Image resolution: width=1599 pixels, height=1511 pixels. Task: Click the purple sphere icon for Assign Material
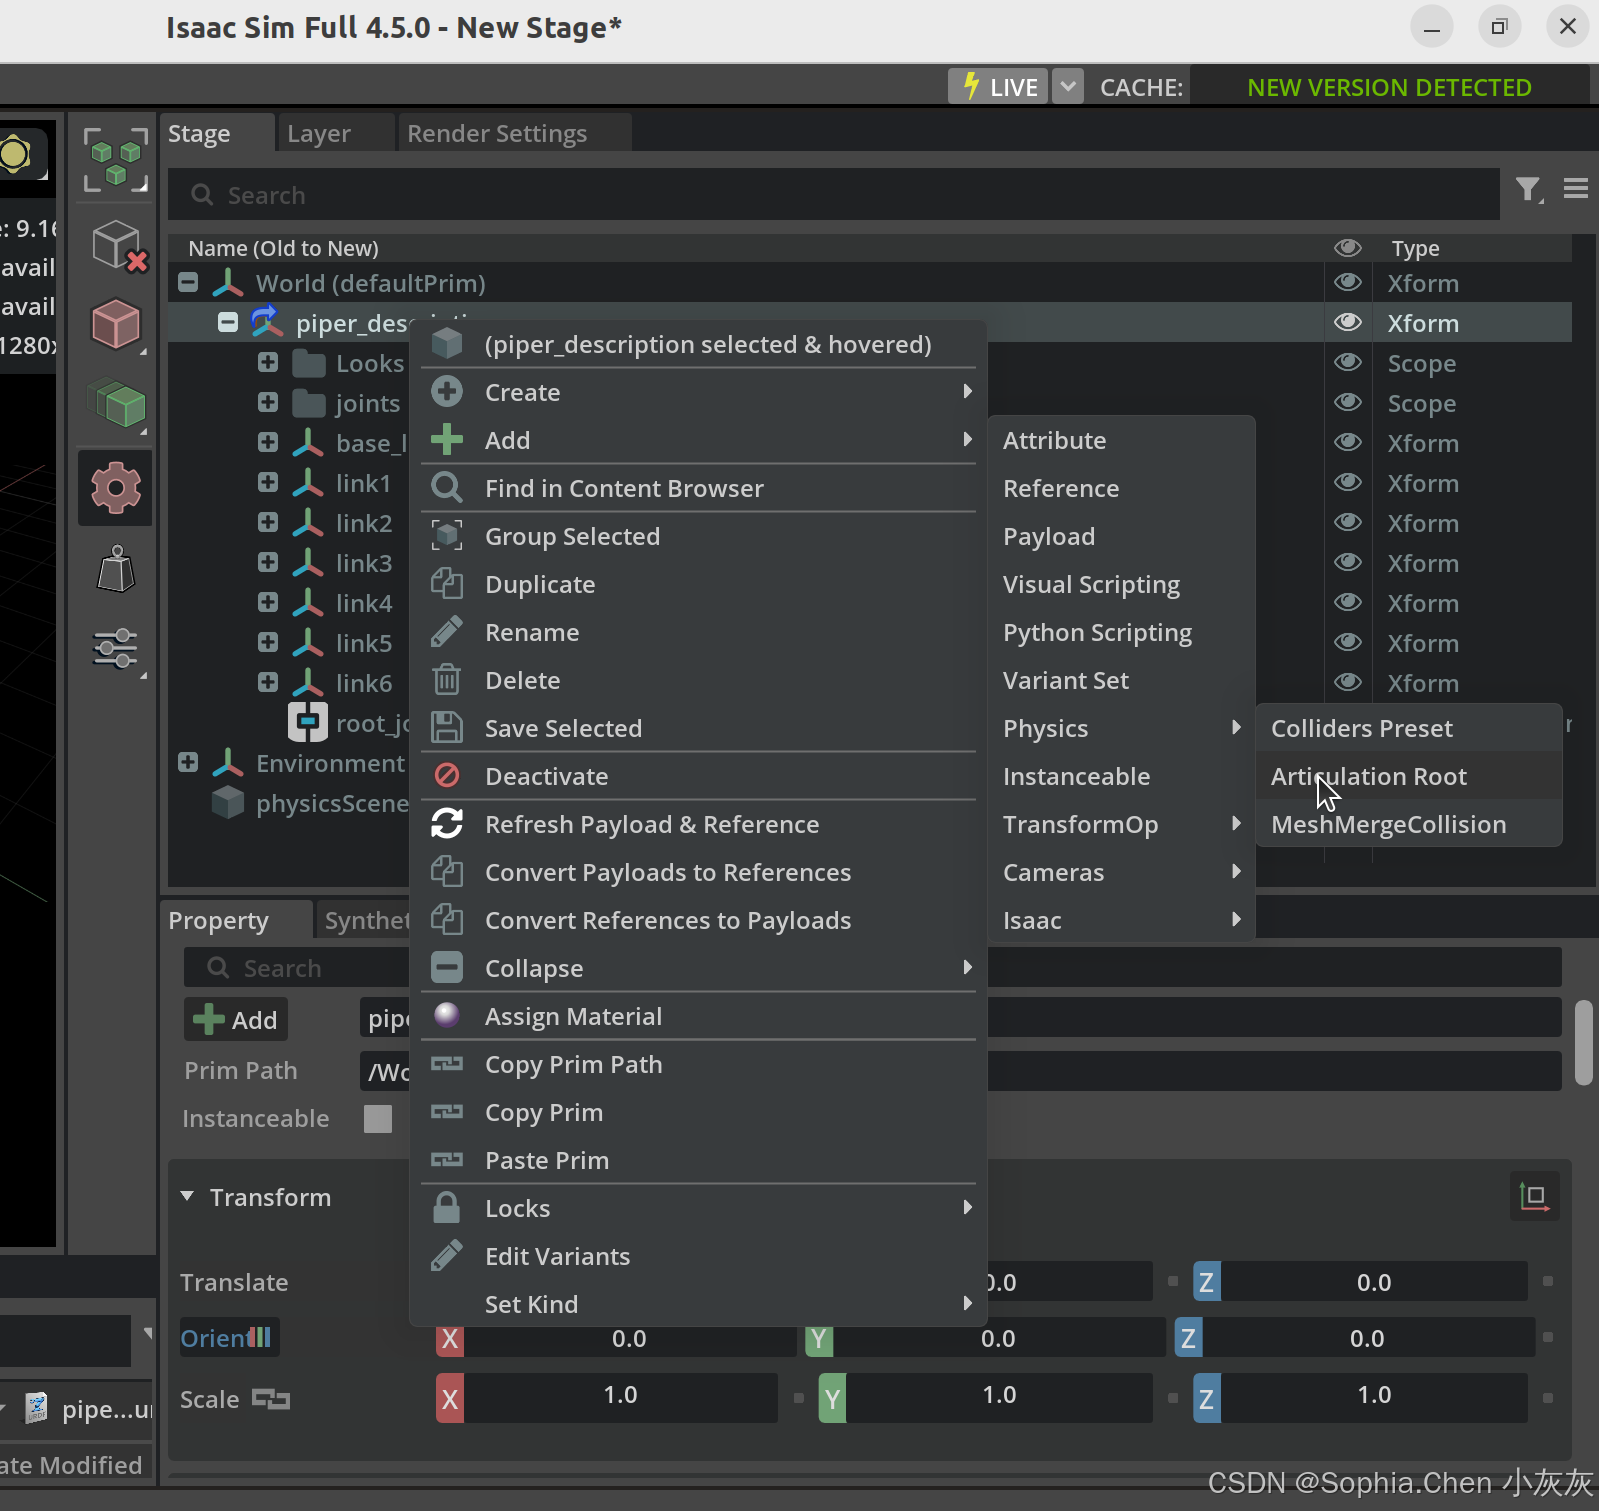point(447,1015)
